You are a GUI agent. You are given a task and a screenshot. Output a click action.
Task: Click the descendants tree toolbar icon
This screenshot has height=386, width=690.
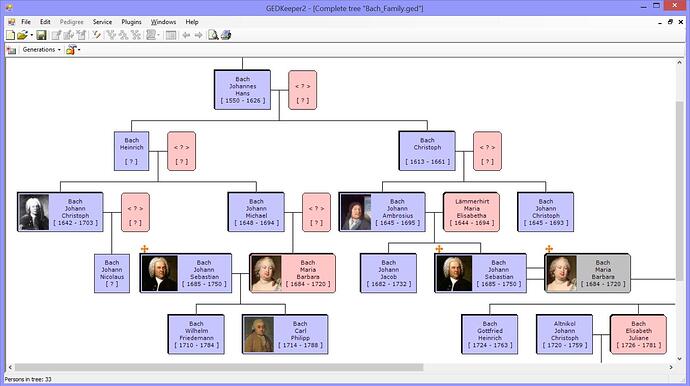[x=123, y=35]
